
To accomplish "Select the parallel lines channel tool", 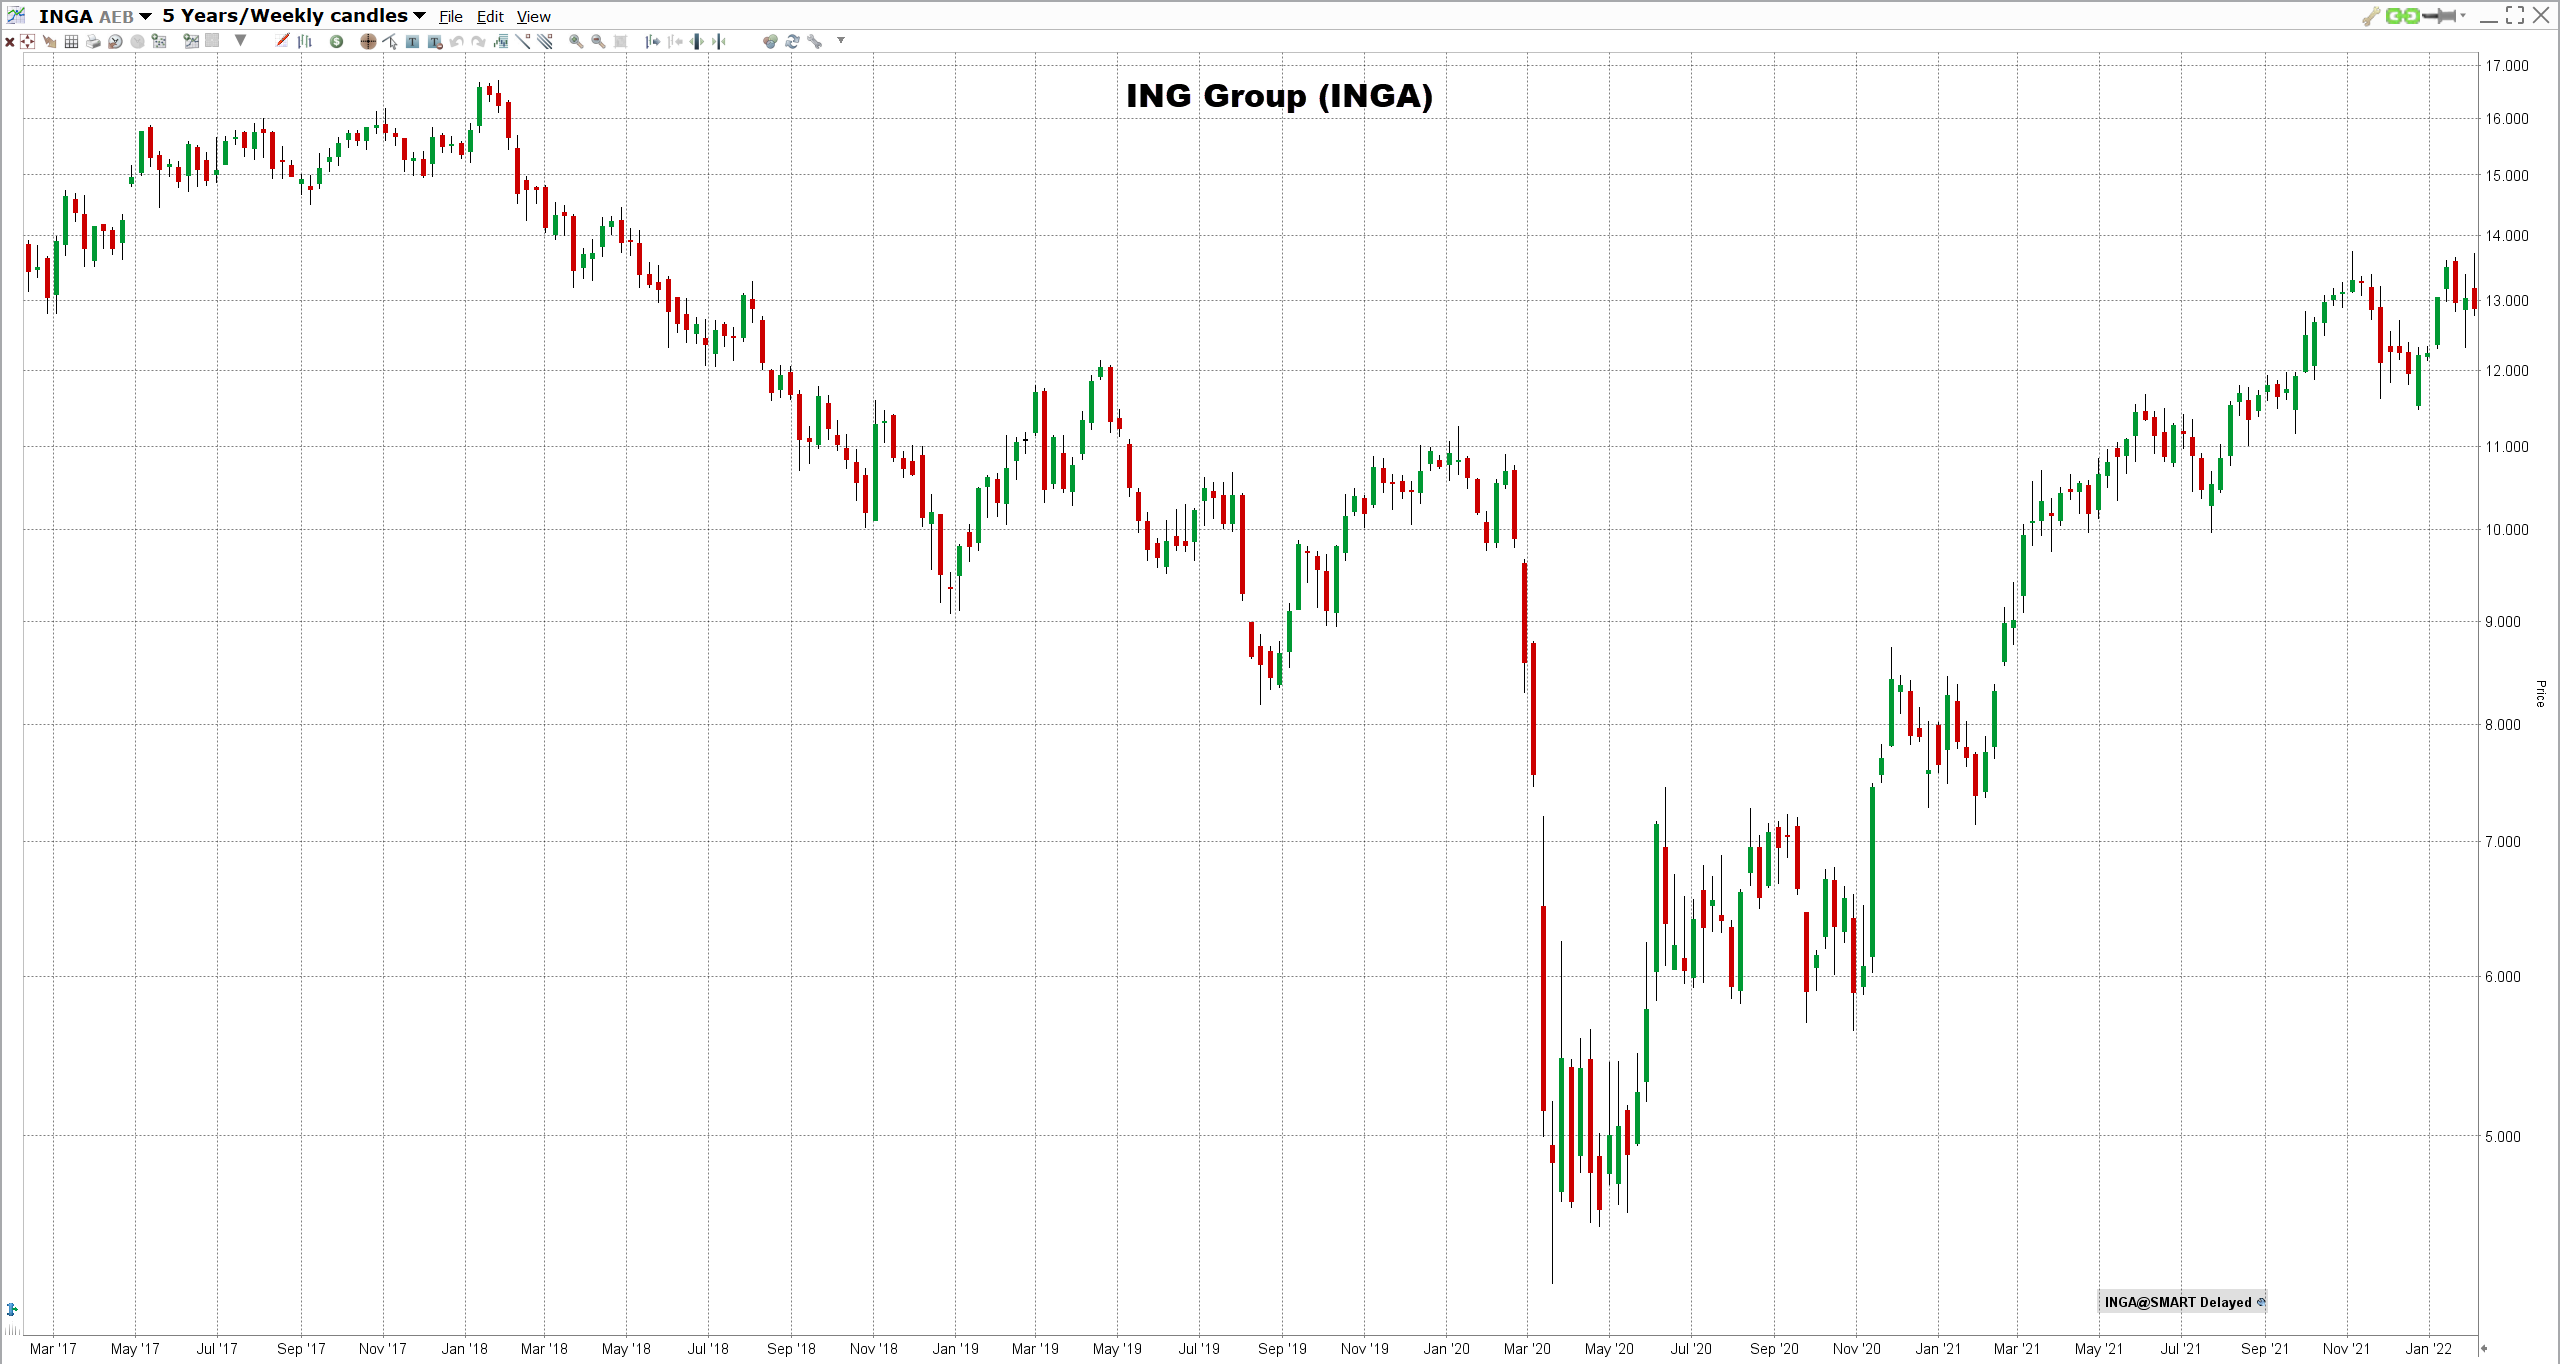I will [x=545, y=41].
